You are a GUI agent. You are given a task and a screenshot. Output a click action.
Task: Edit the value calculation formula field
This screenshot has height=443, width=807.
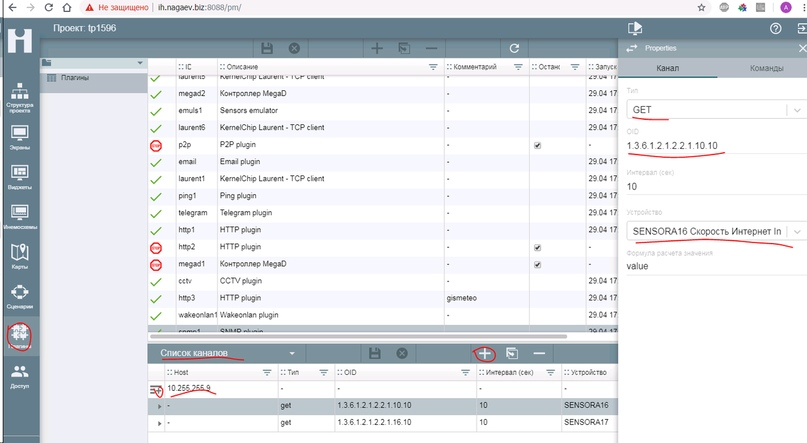pyautogui.click(x=716, y=266)
